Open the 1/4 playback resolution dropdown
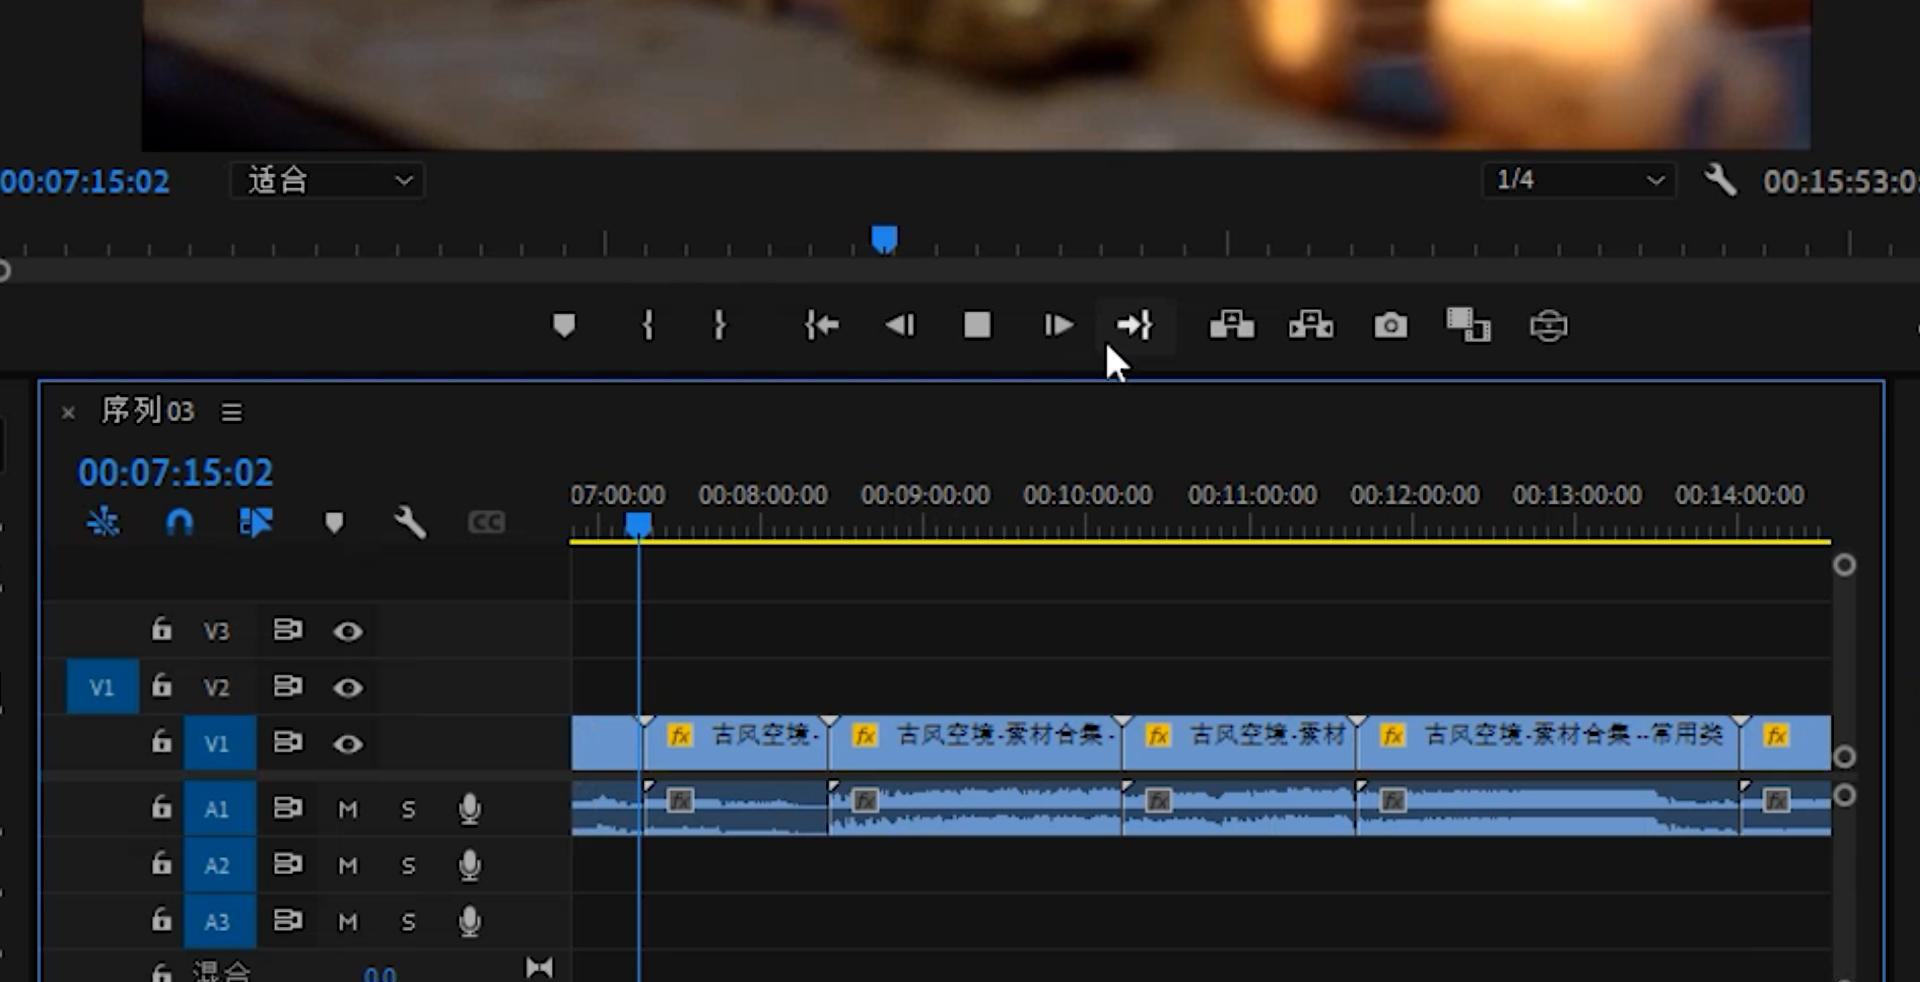The height and width of the screenshot is (982, 1920). coord(1578,181)
